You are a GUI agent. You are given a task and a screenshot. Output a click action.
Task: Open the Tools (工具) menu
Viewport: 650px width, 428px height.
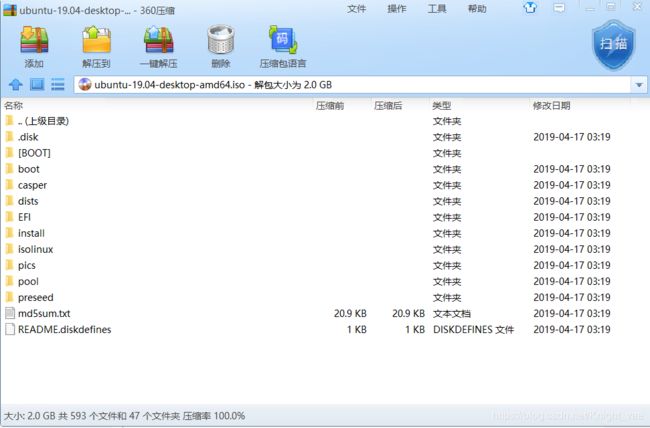click(x=437, y=9)
